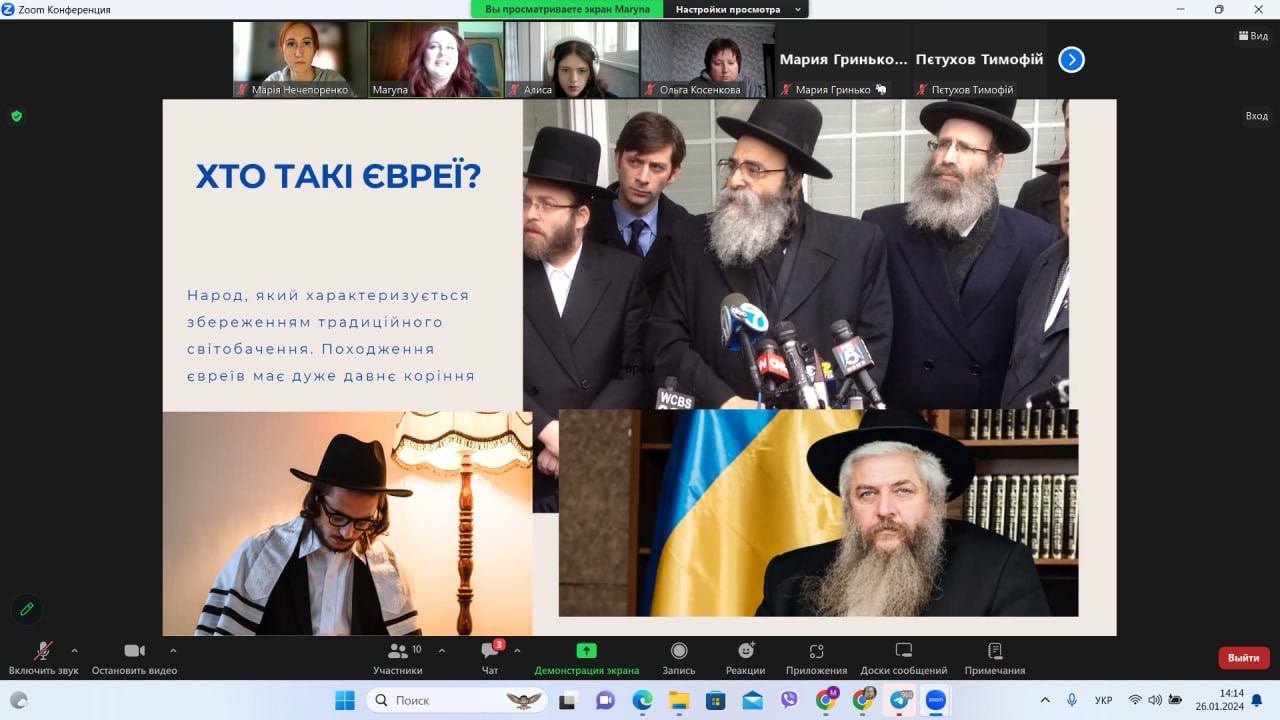
Task: Show next participants with blue arrow
Action: point(1071,60)
